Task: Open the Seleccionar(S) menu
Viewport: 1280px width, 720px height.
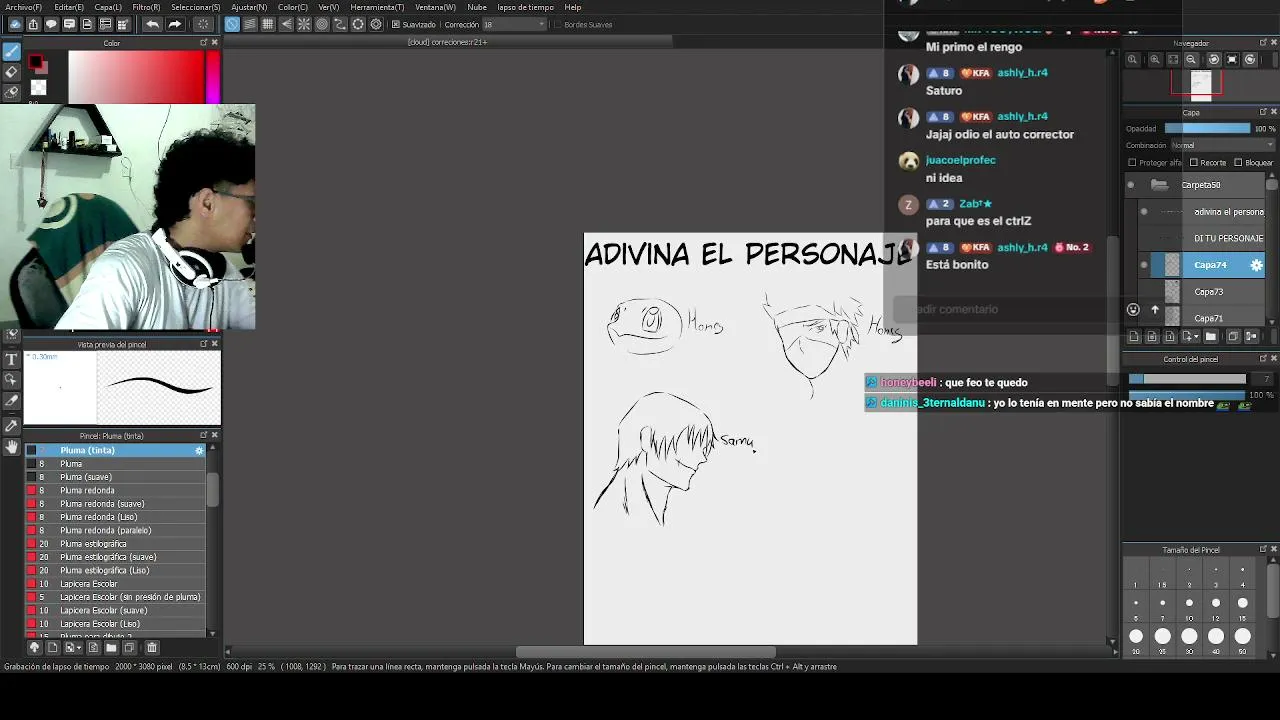Action: 195,7
